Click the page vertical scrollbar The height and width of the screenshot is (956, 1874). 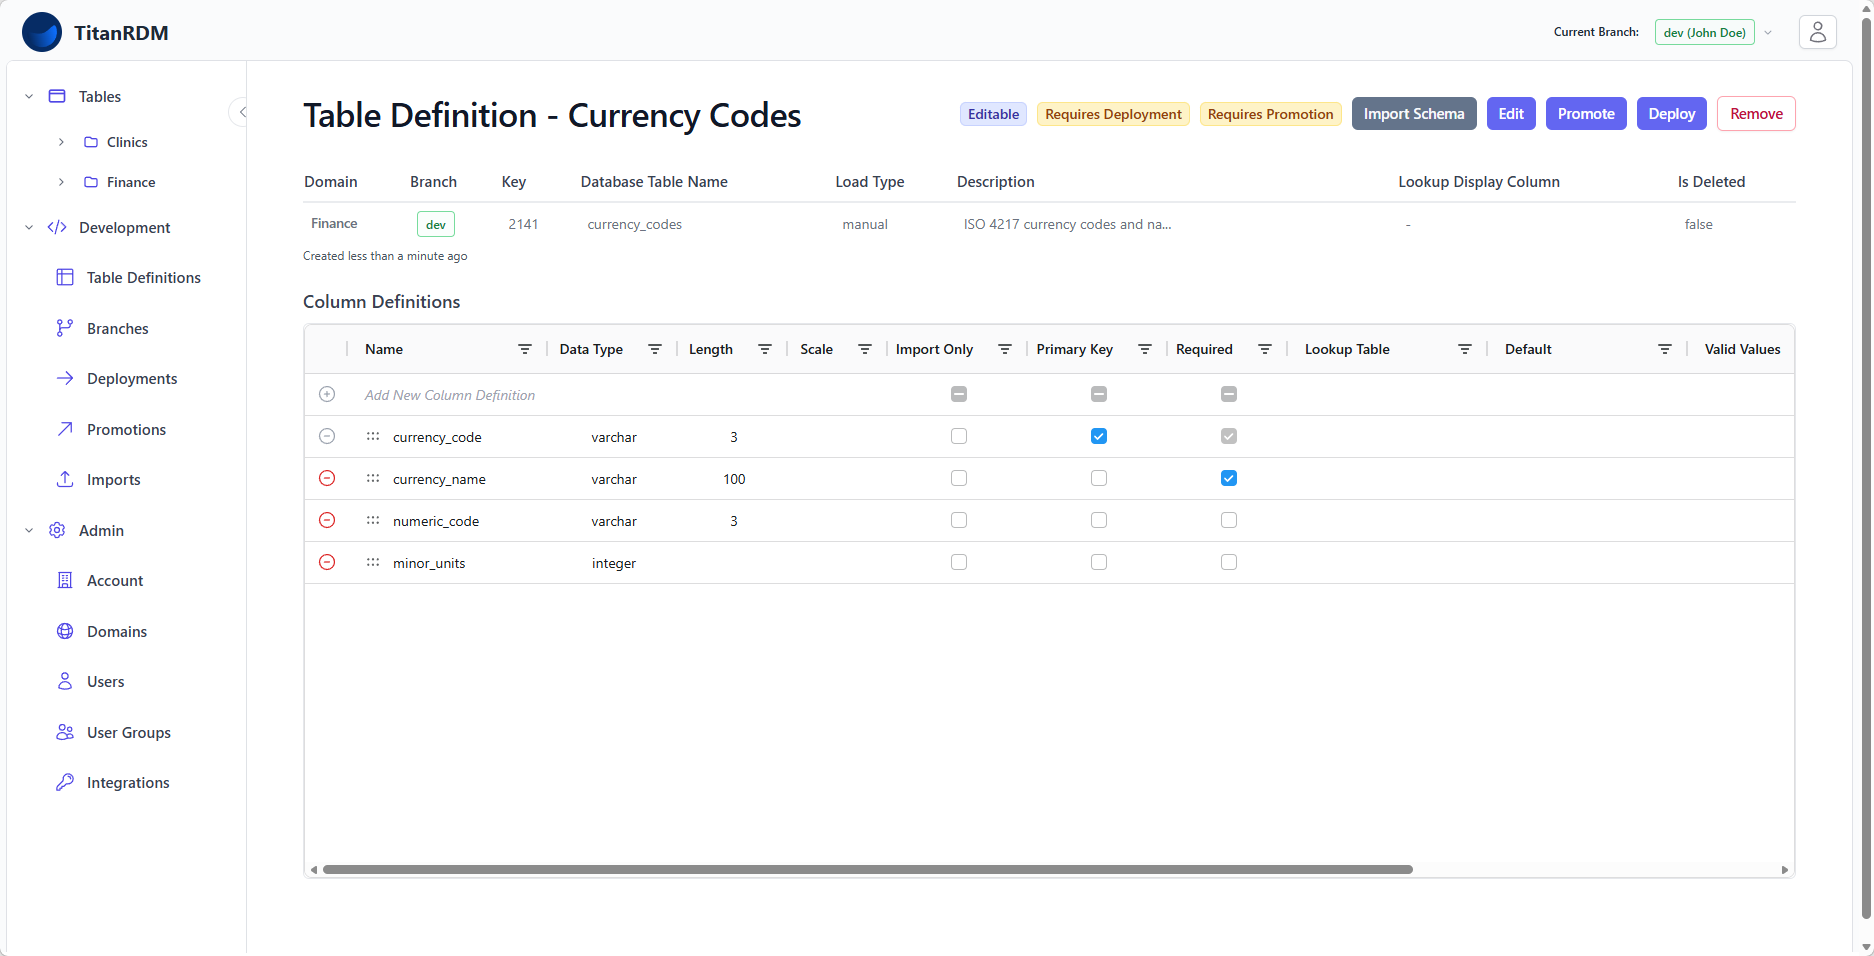pyautogui.click(x=1866, y=468)
